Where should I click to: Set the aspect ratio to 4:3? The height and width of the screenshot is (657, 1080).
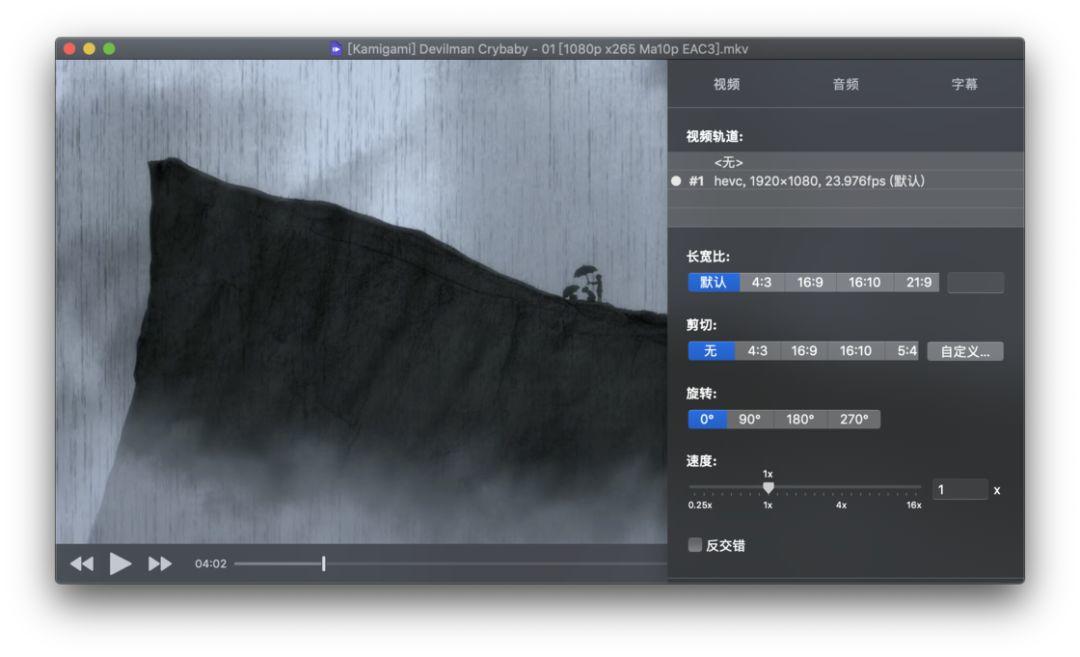click(x=762, y=282)
